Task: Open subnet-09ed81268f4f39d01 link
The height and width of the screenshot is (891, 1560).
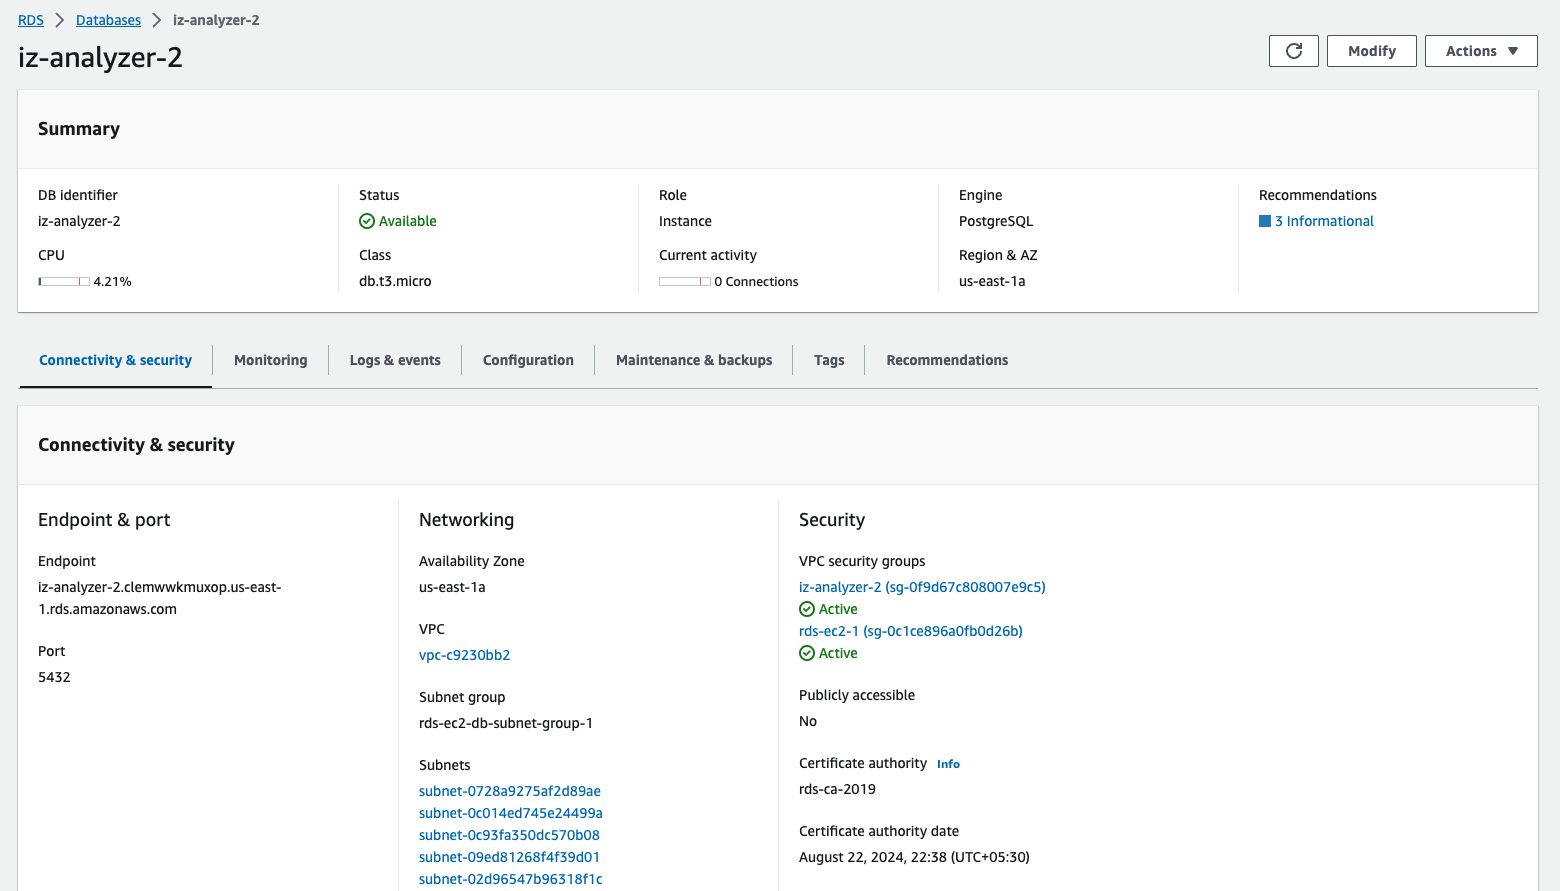Action: pyautogui.click(x=509, y=857)
